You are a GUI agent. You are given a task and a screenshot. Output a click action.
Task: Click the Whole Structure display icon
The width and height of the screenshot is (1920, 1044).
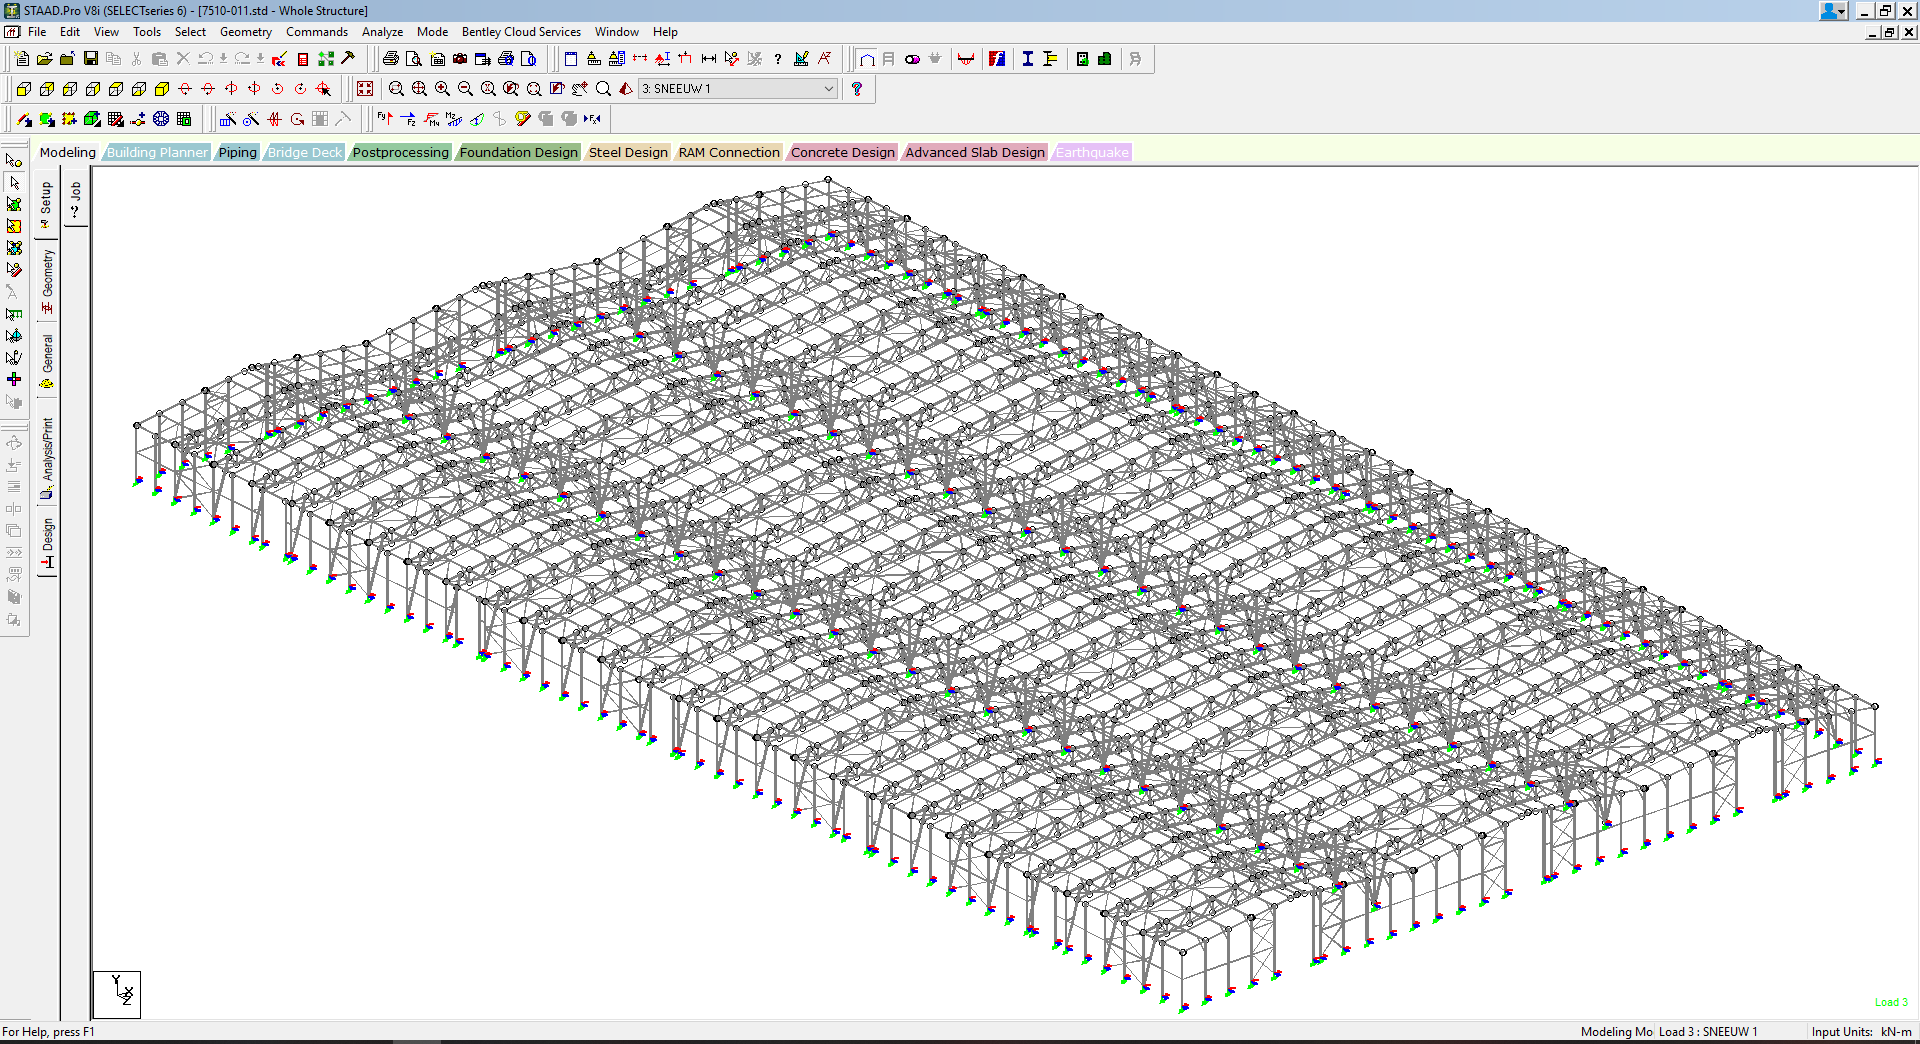(365, 89)
